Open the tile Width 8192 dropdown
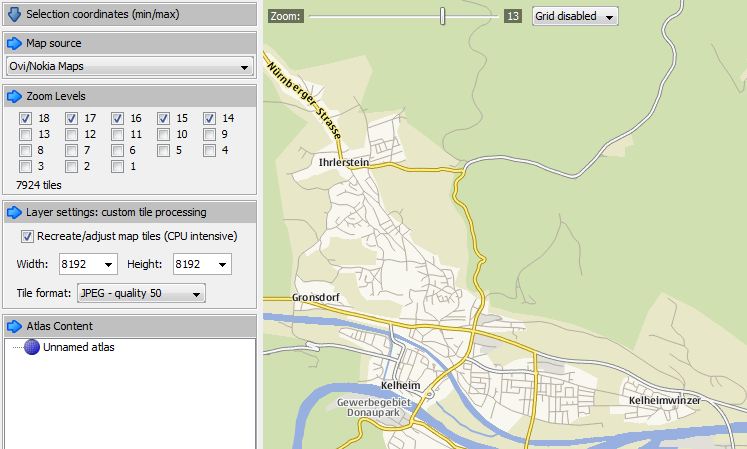747x449 pixels. click(x=88, y=264)
